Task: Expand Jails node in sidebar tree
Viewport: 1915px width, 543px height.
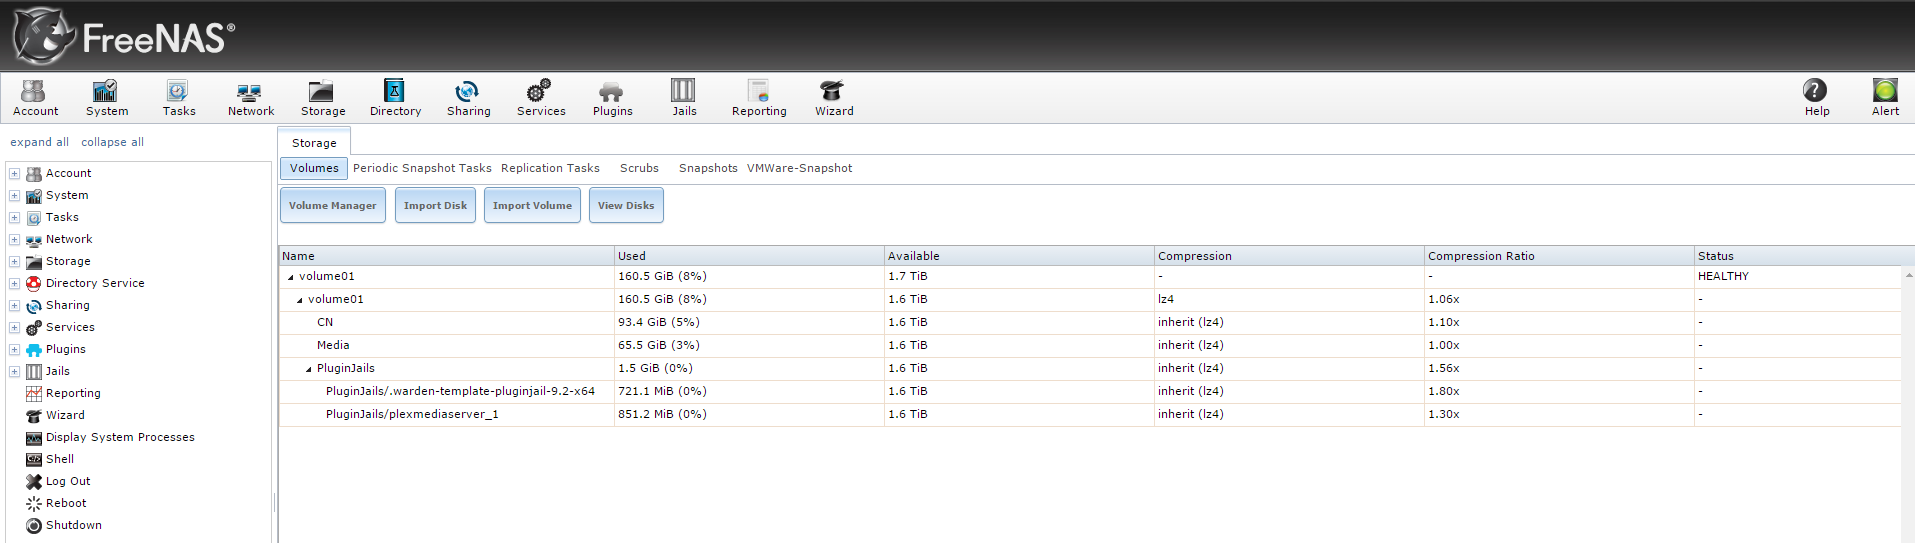Action: [14, 371]
